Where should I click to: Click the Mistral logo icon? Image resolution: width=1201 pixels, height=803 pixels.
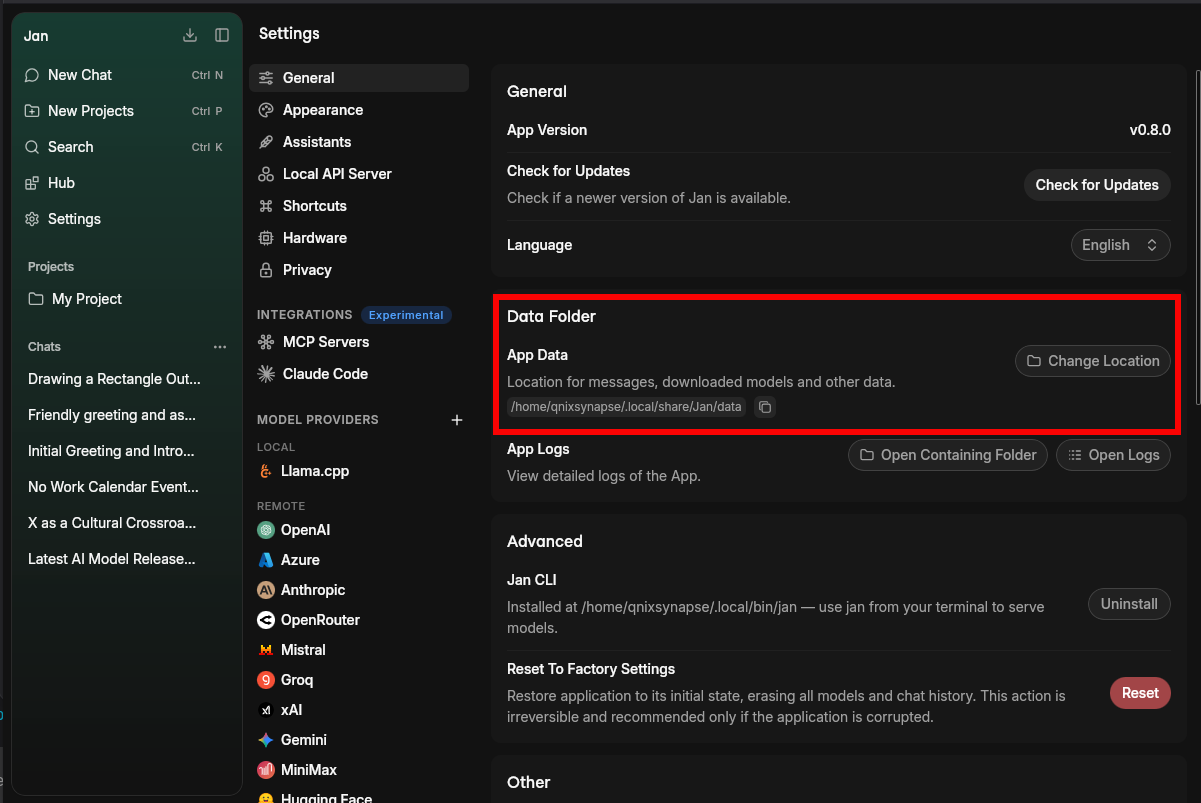pyautogui.click(x=265, y=650)
